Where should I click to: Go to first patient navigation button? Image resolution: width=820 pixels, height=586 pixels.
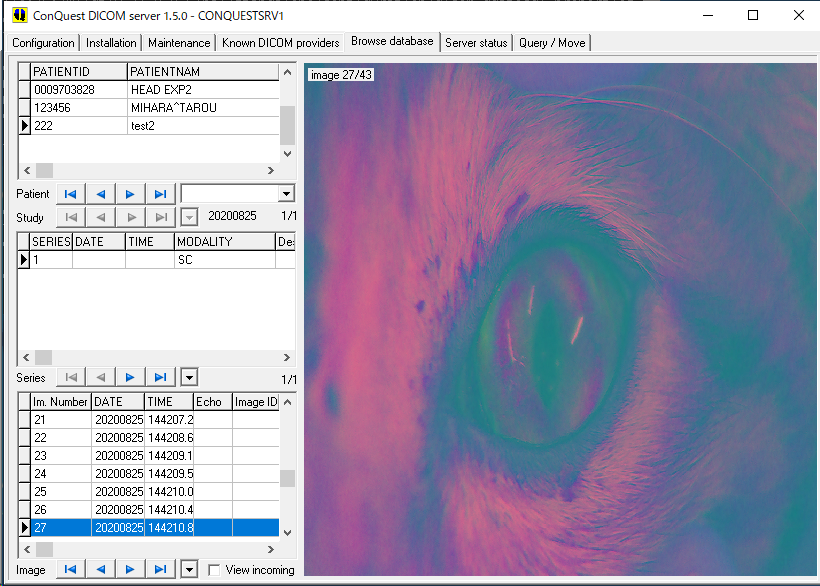pyautogui.click(x=71, y=194)
